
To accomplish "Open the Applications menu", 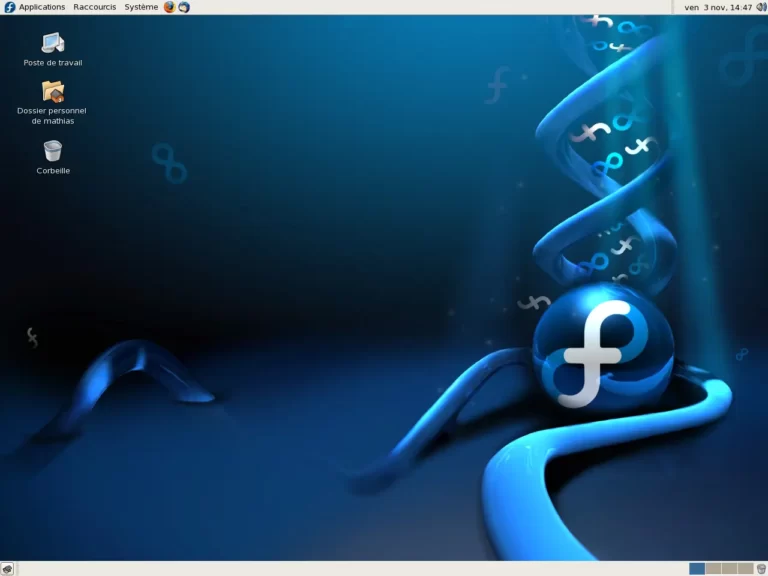I will click(x=41, y=7).
